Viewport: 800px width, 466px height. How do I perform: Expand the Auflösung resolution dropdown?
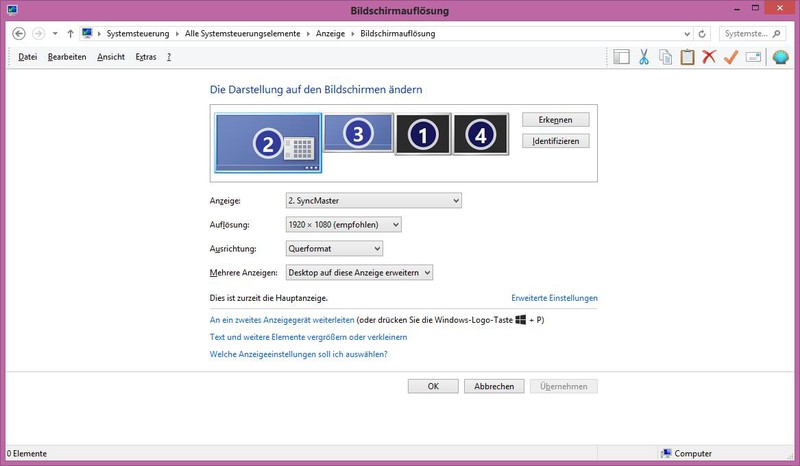343,225
